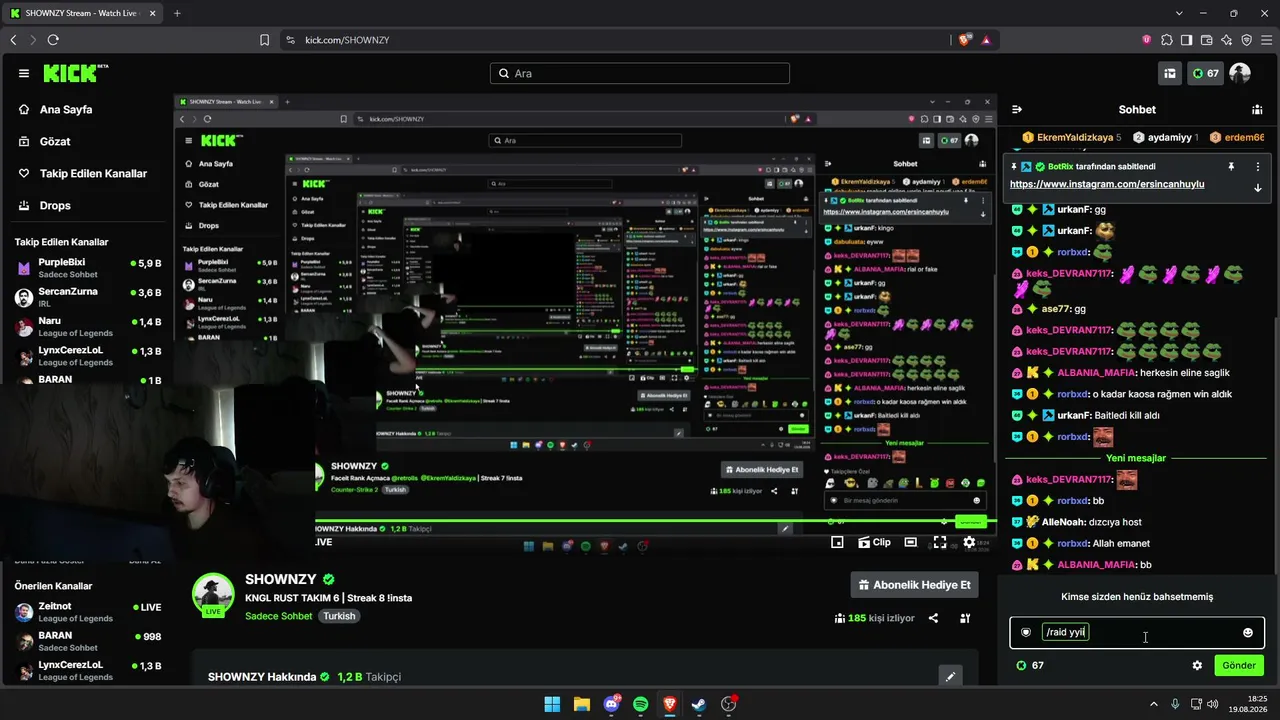This screenshot has height=720, width=1280.
Task: Open chat identity badge icon in input
Action: point(1026,632)
